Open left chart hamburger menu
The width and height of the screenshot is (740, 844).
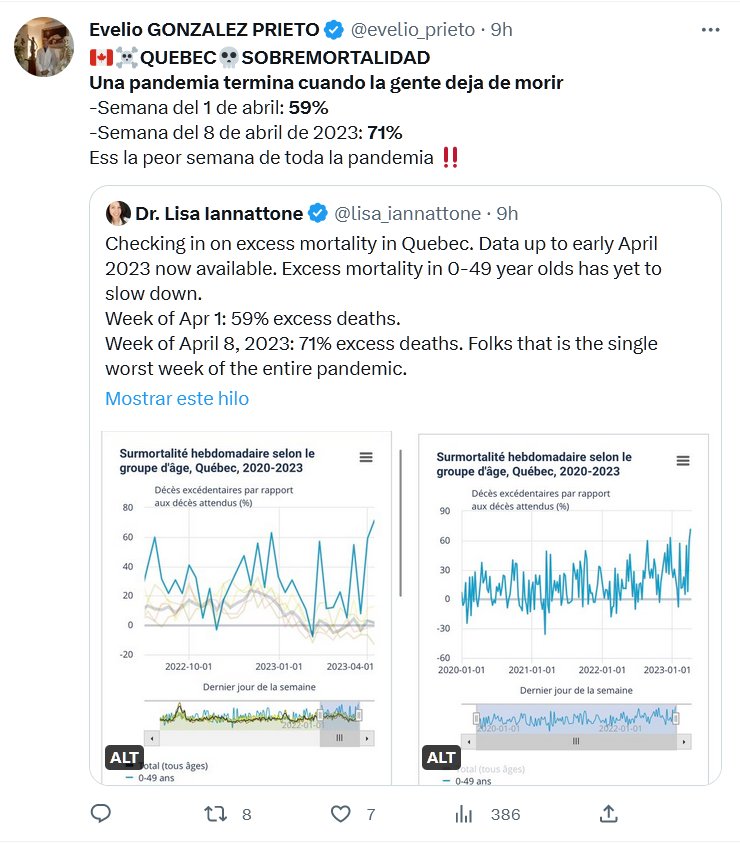(x=366, y=457)
